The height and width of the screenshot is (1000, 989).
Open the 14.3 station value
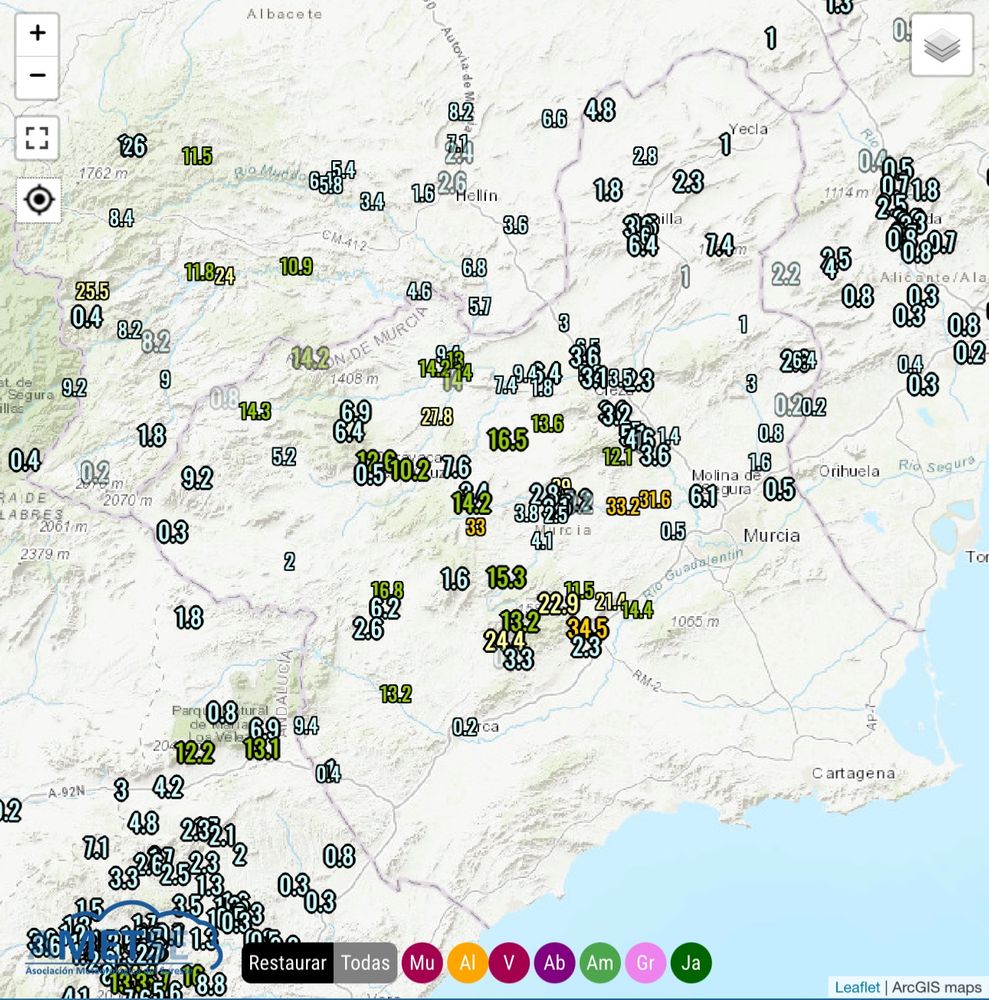pos(255,411)
